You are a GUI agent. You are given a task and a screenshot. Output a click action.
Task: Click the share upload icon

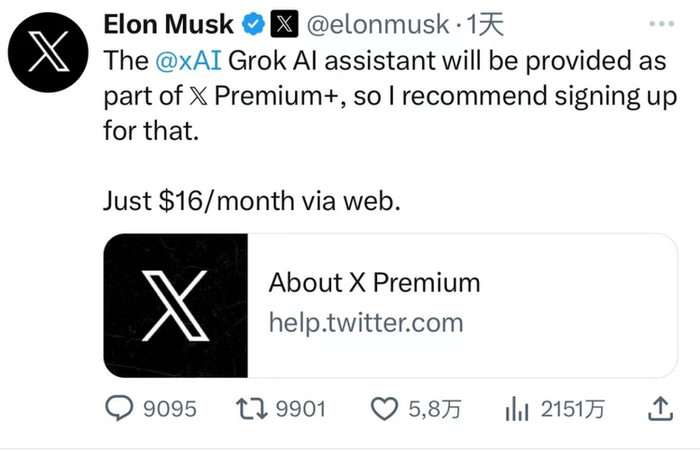[x=659, y=408]
